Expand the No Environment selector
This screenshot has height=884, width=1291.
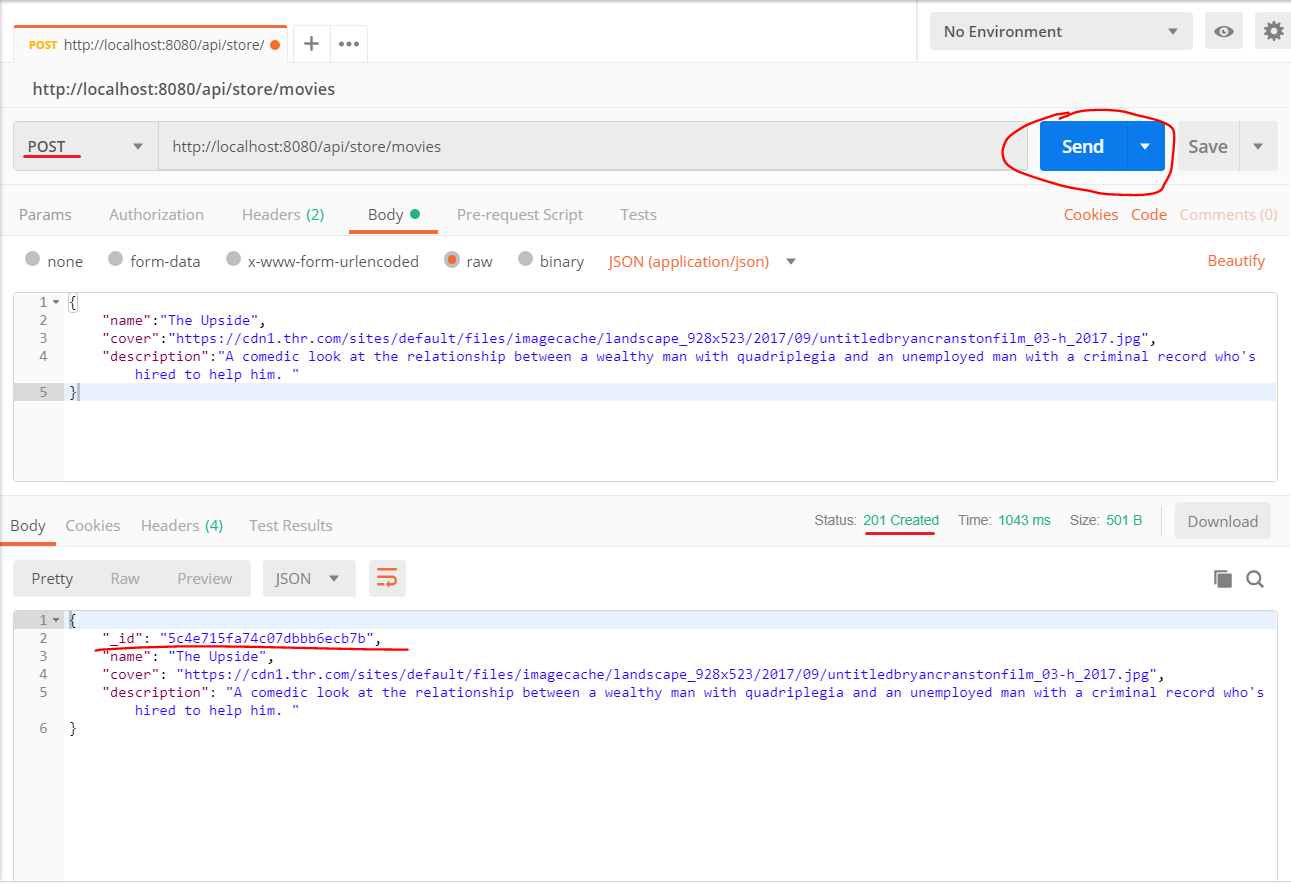click(x=1060, y=31)
